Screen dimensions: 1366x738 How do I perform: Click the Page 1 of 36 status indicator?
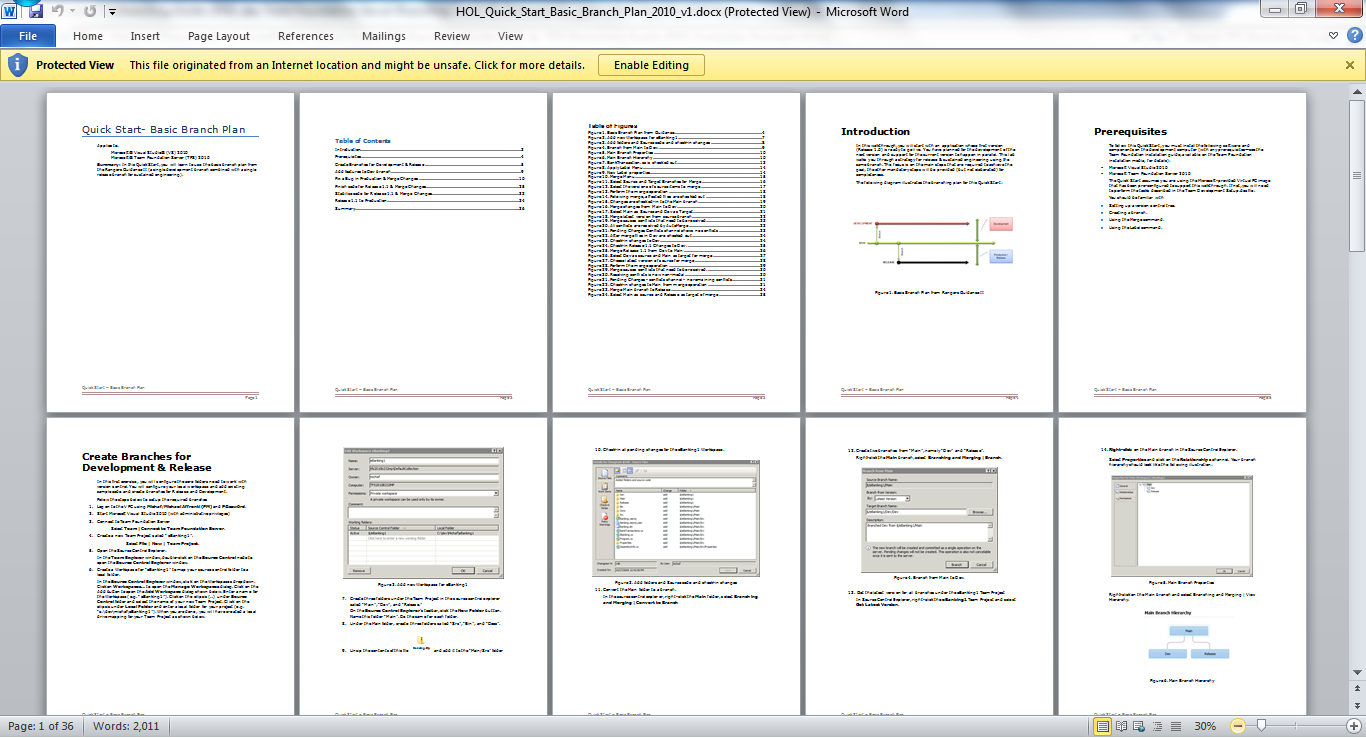tap(41, 726)
